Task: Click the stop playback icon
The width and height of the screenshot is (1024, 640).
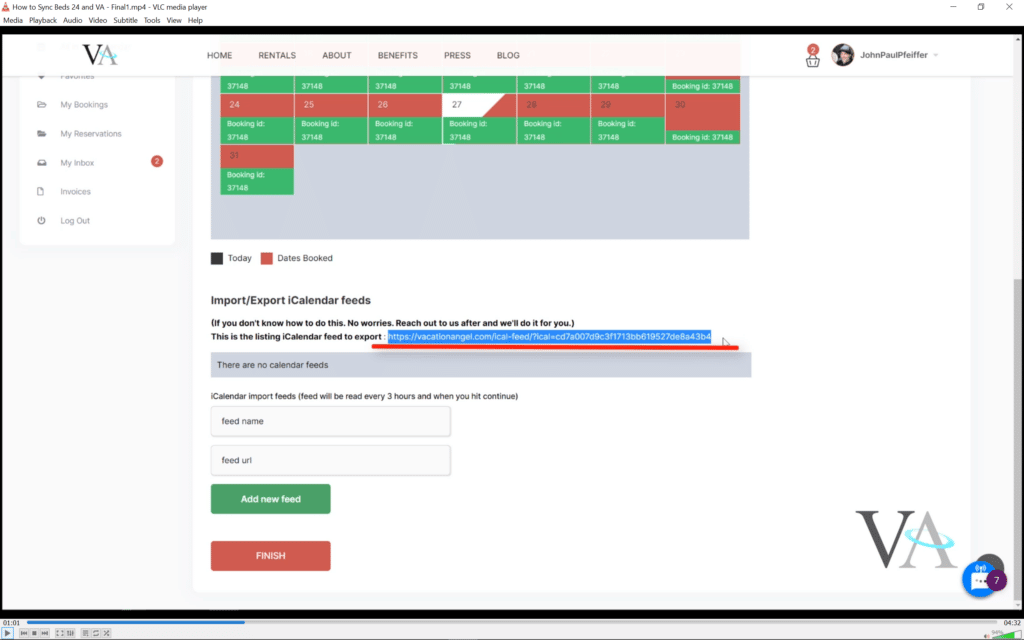Action: [34, 633]
